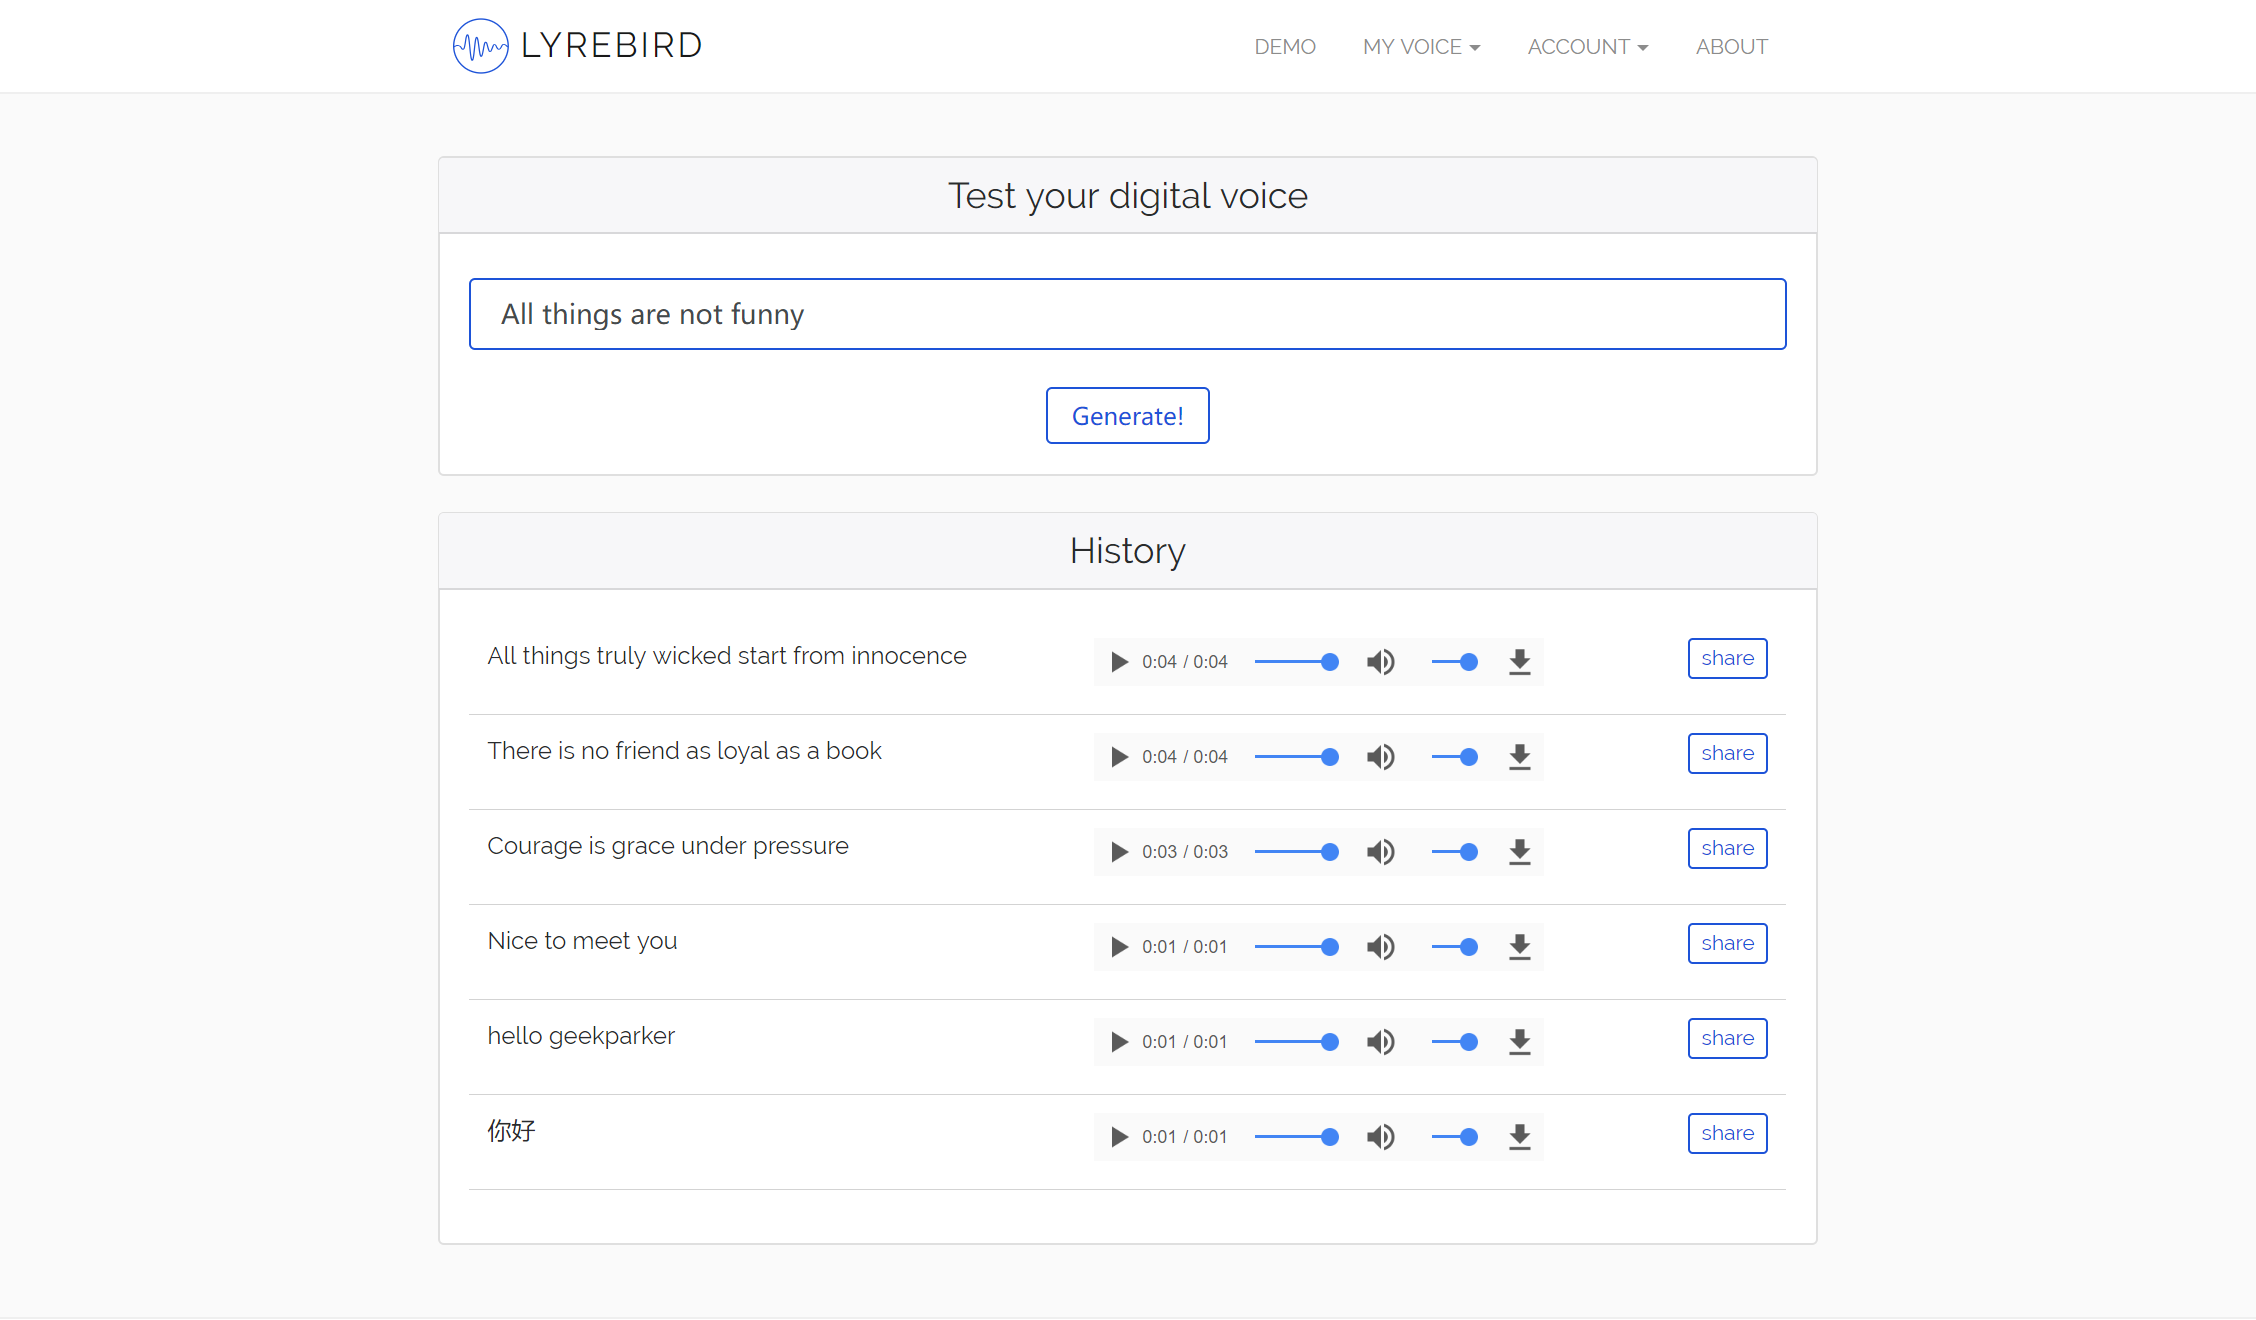2256x1320 pixels.
Task: Open the MY VOICE dropdown menu
Action: [1421, 47]
